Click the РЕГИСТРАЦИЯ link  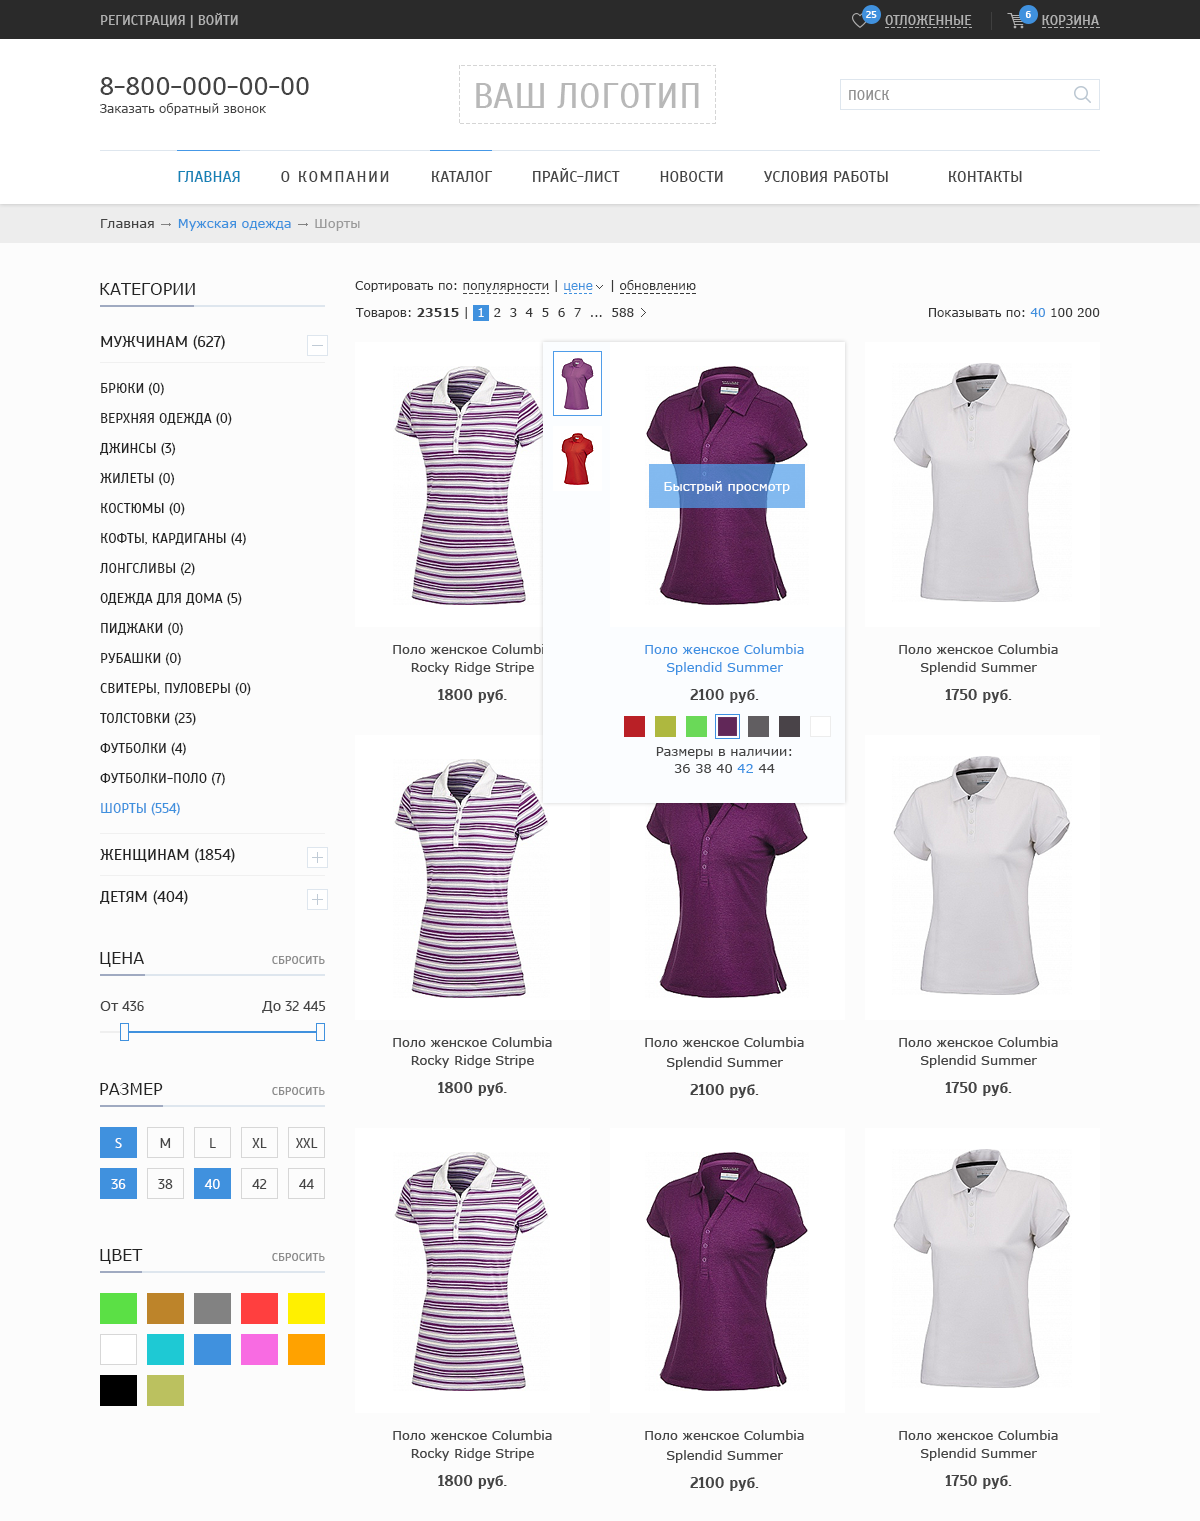coord(143,20)
